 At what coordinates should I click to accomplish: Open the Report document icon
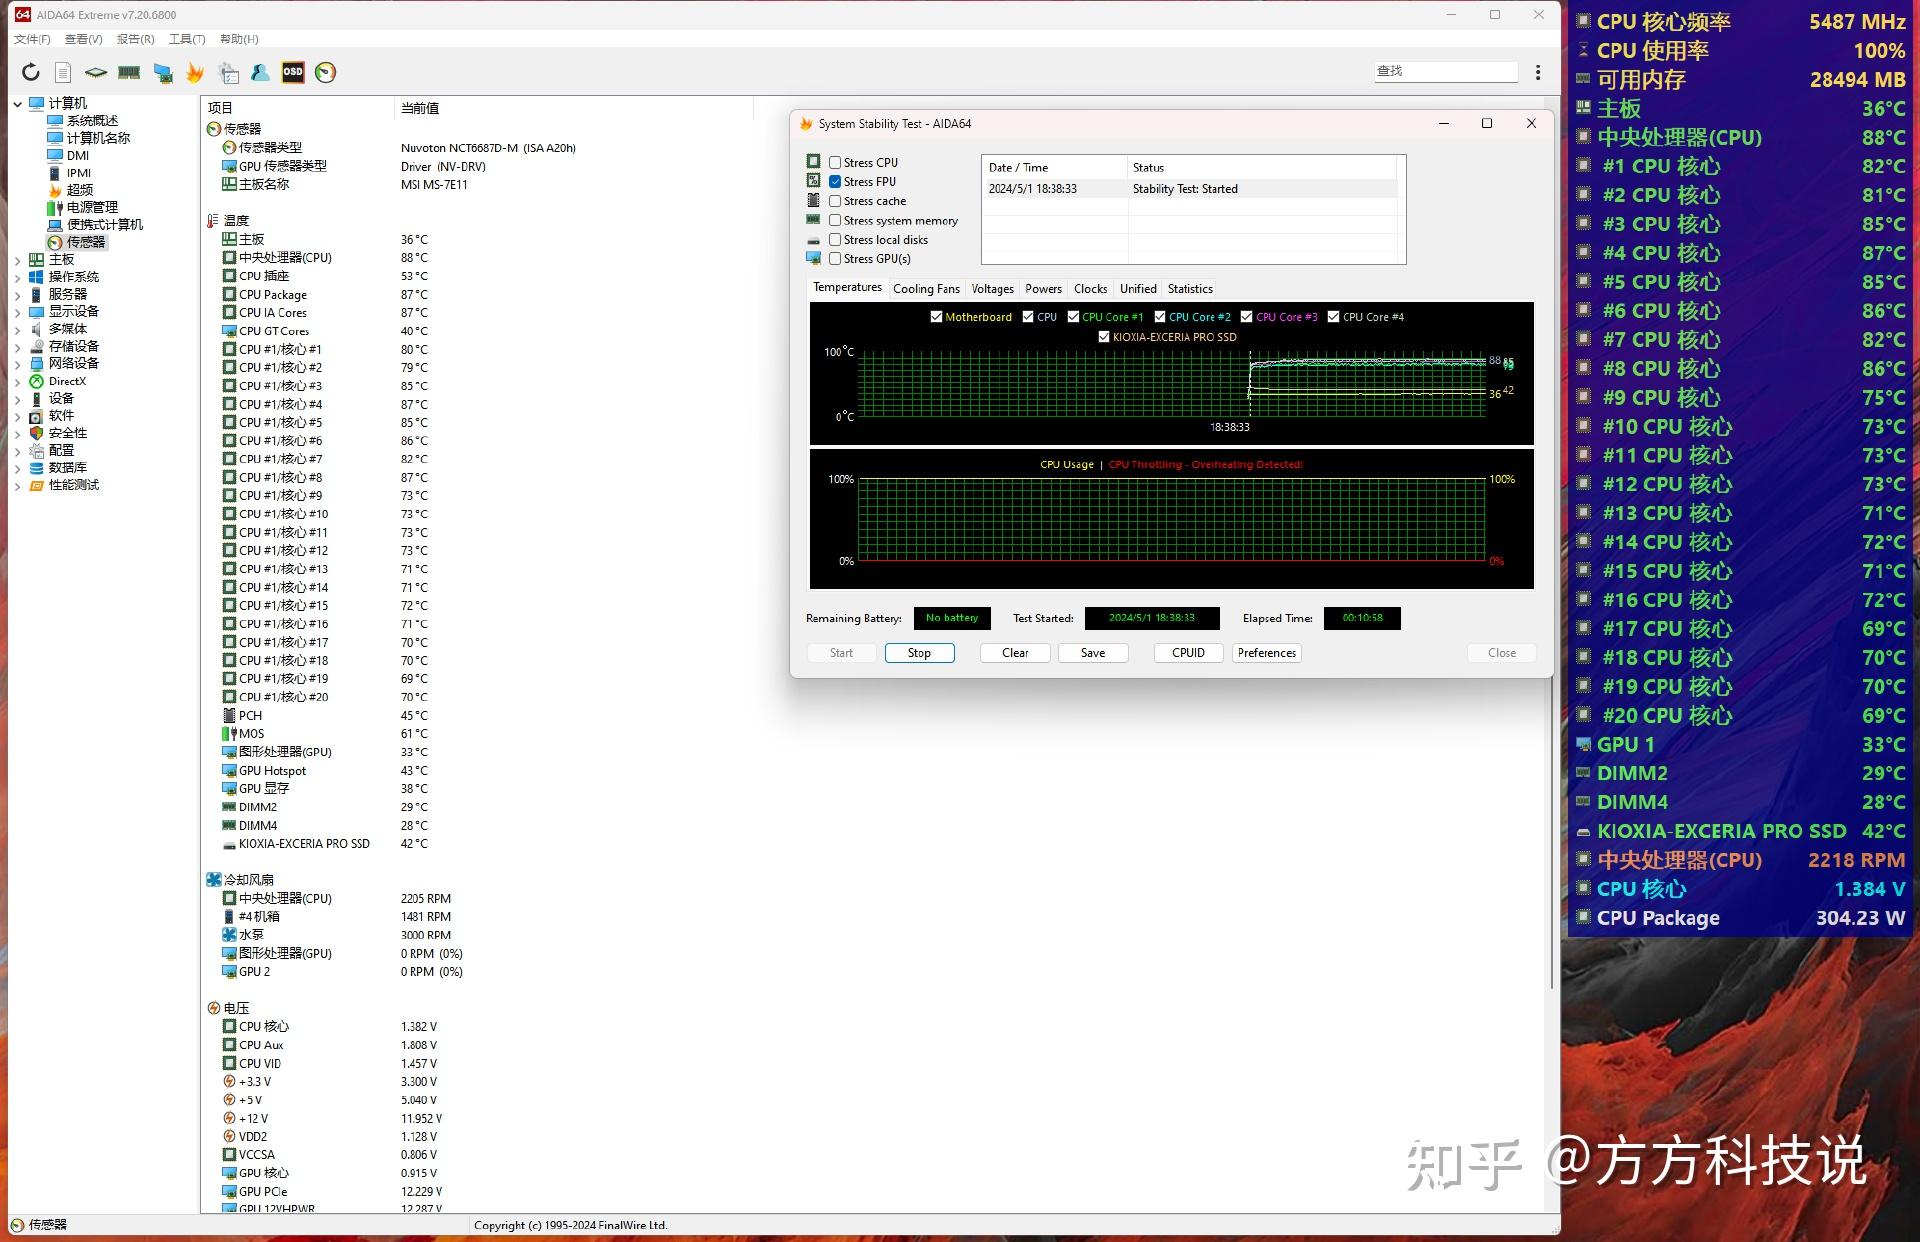pos(63,72)
